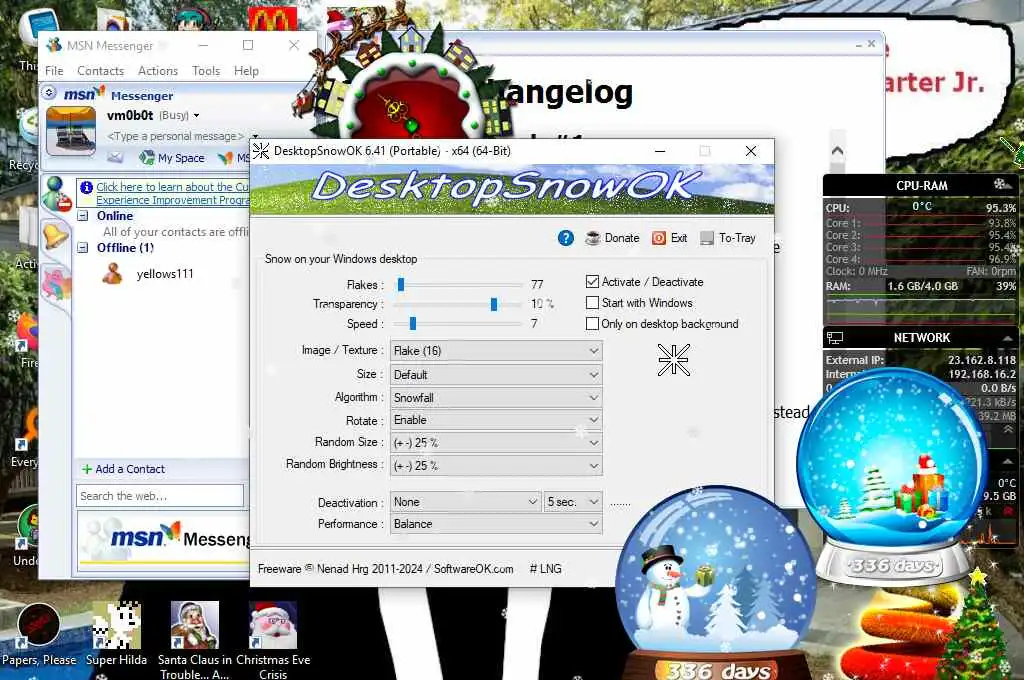Click the Type a personal message field

175,136
